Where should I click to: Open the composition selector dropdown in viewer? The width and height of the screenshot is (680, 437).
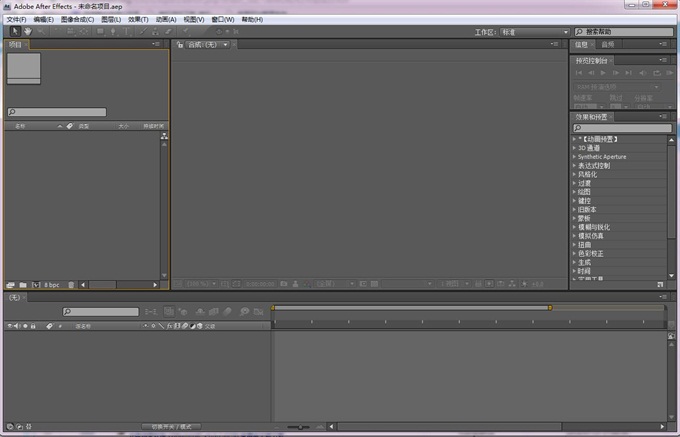(x=207, y=45)
